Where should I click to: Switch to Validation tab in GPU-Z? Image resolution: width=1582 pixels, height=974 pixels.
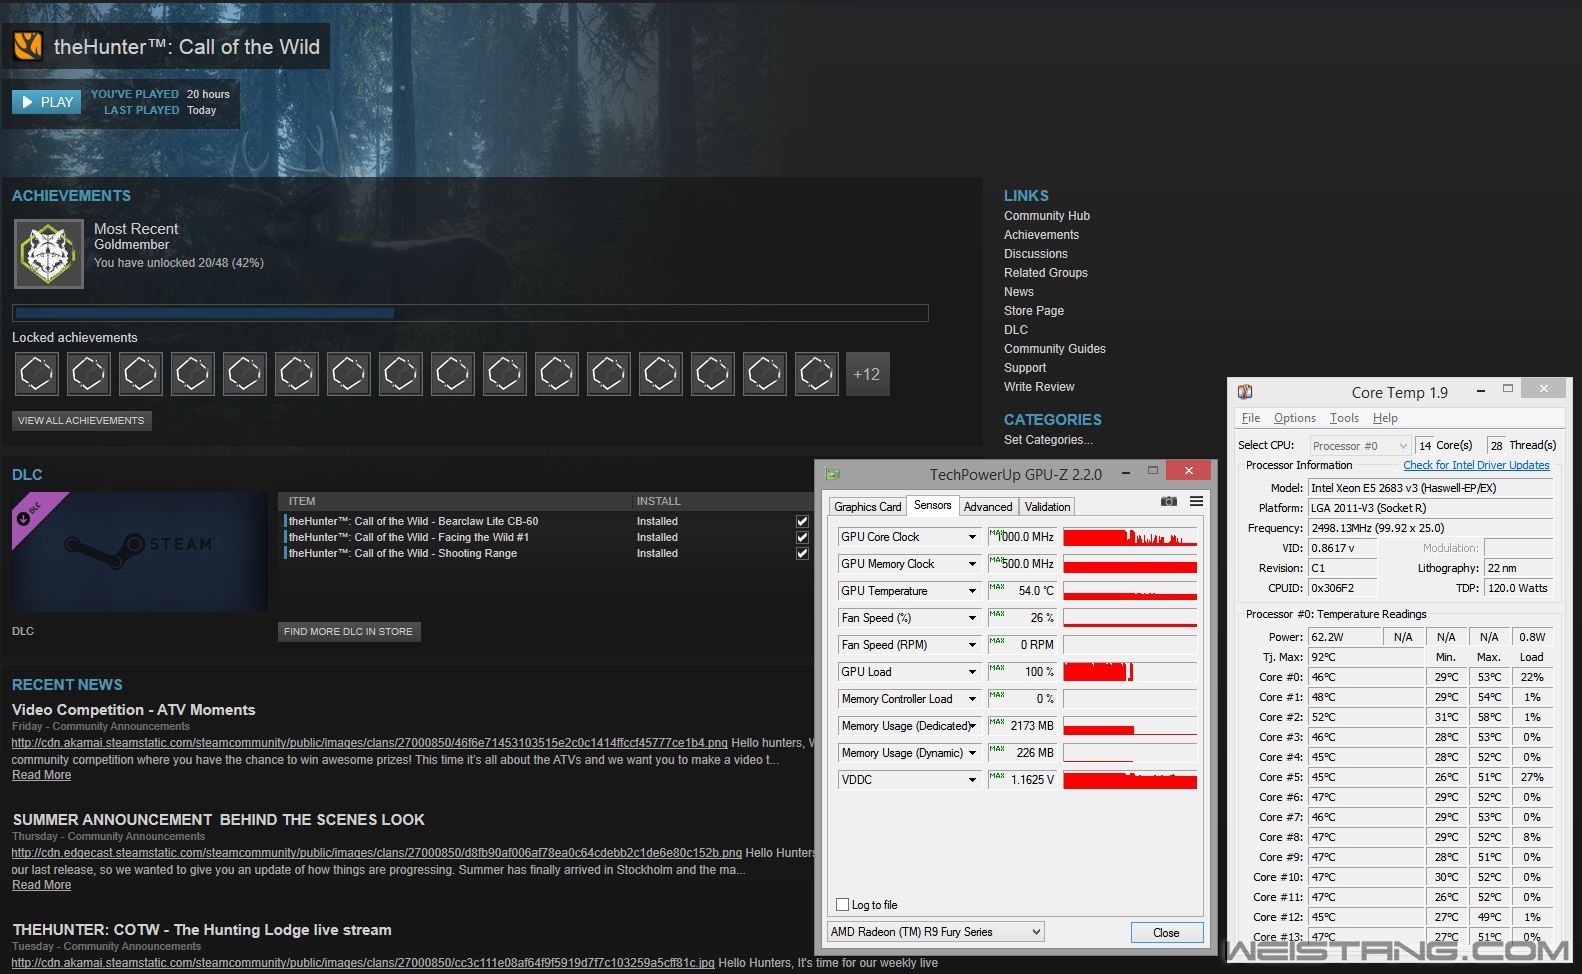tap(1047, 507)
